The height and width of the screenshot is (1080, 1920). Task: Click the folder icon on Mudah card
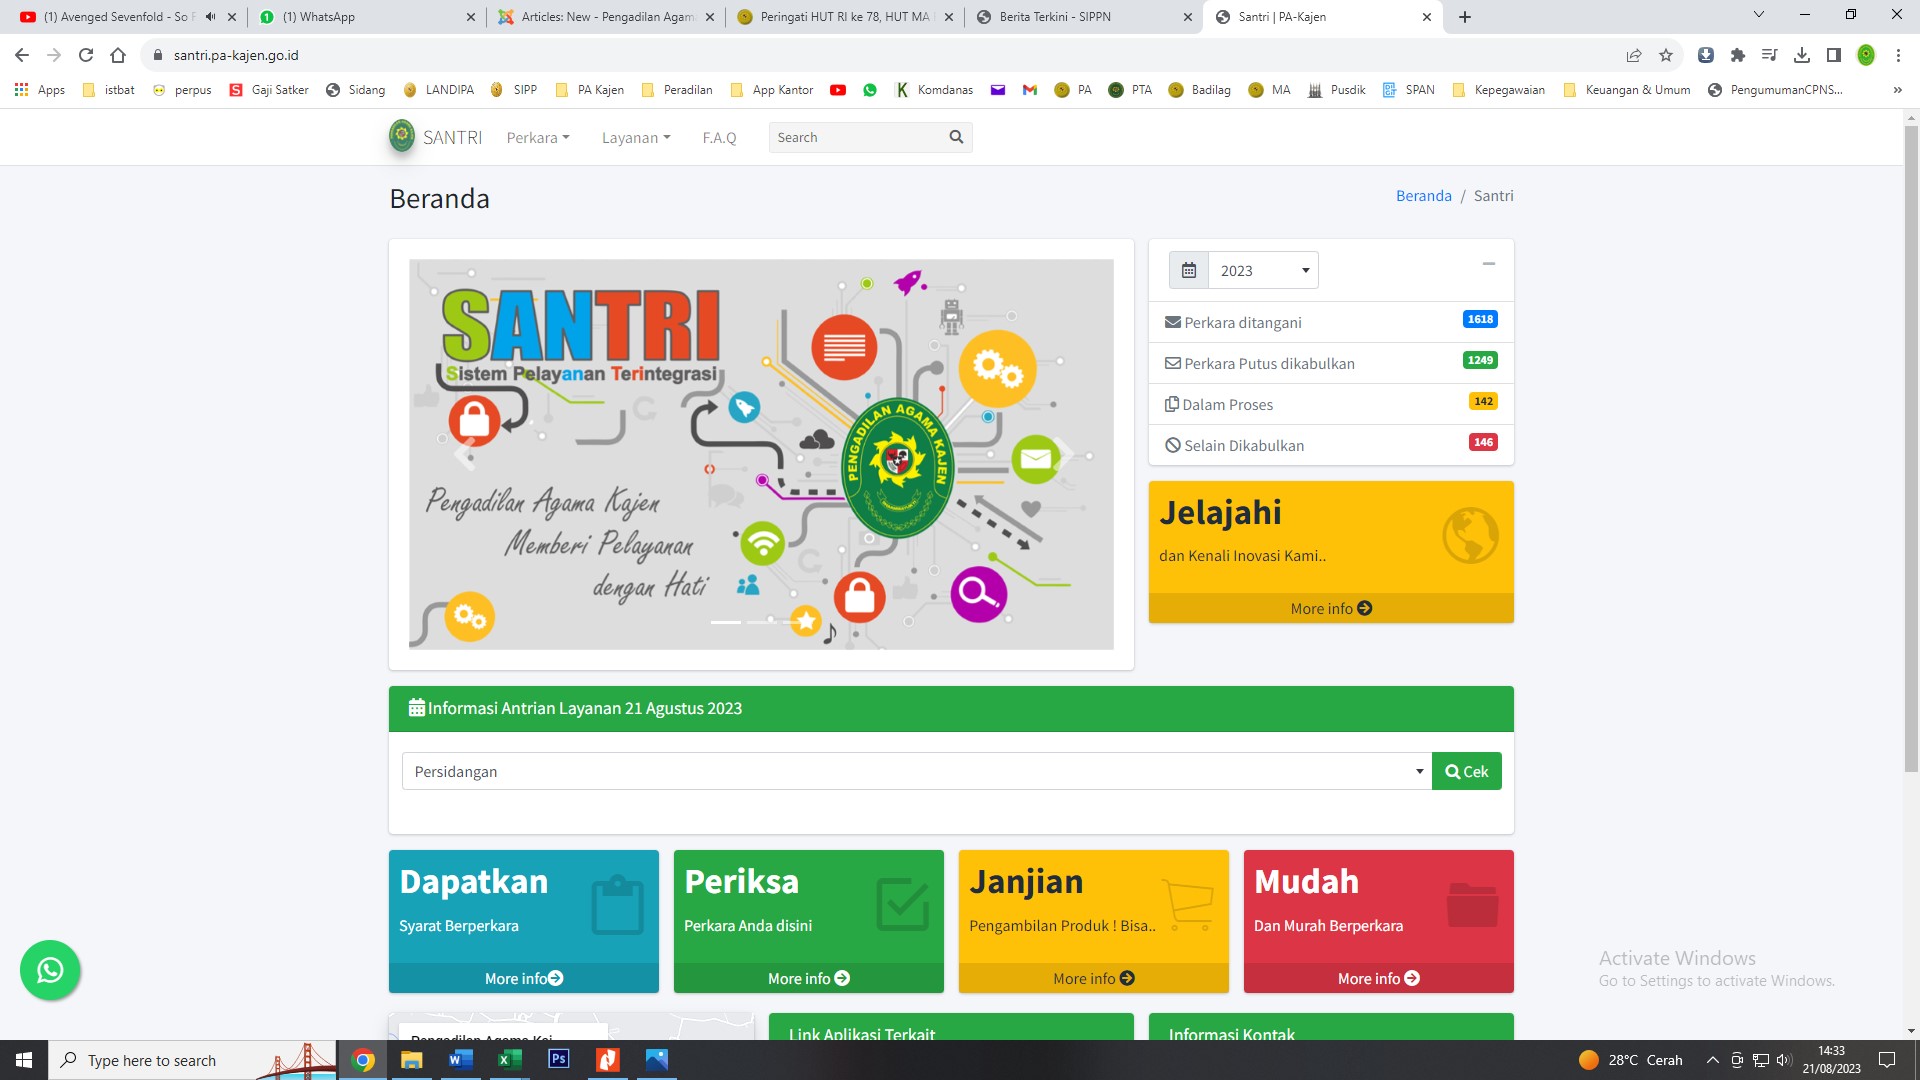1472,905
